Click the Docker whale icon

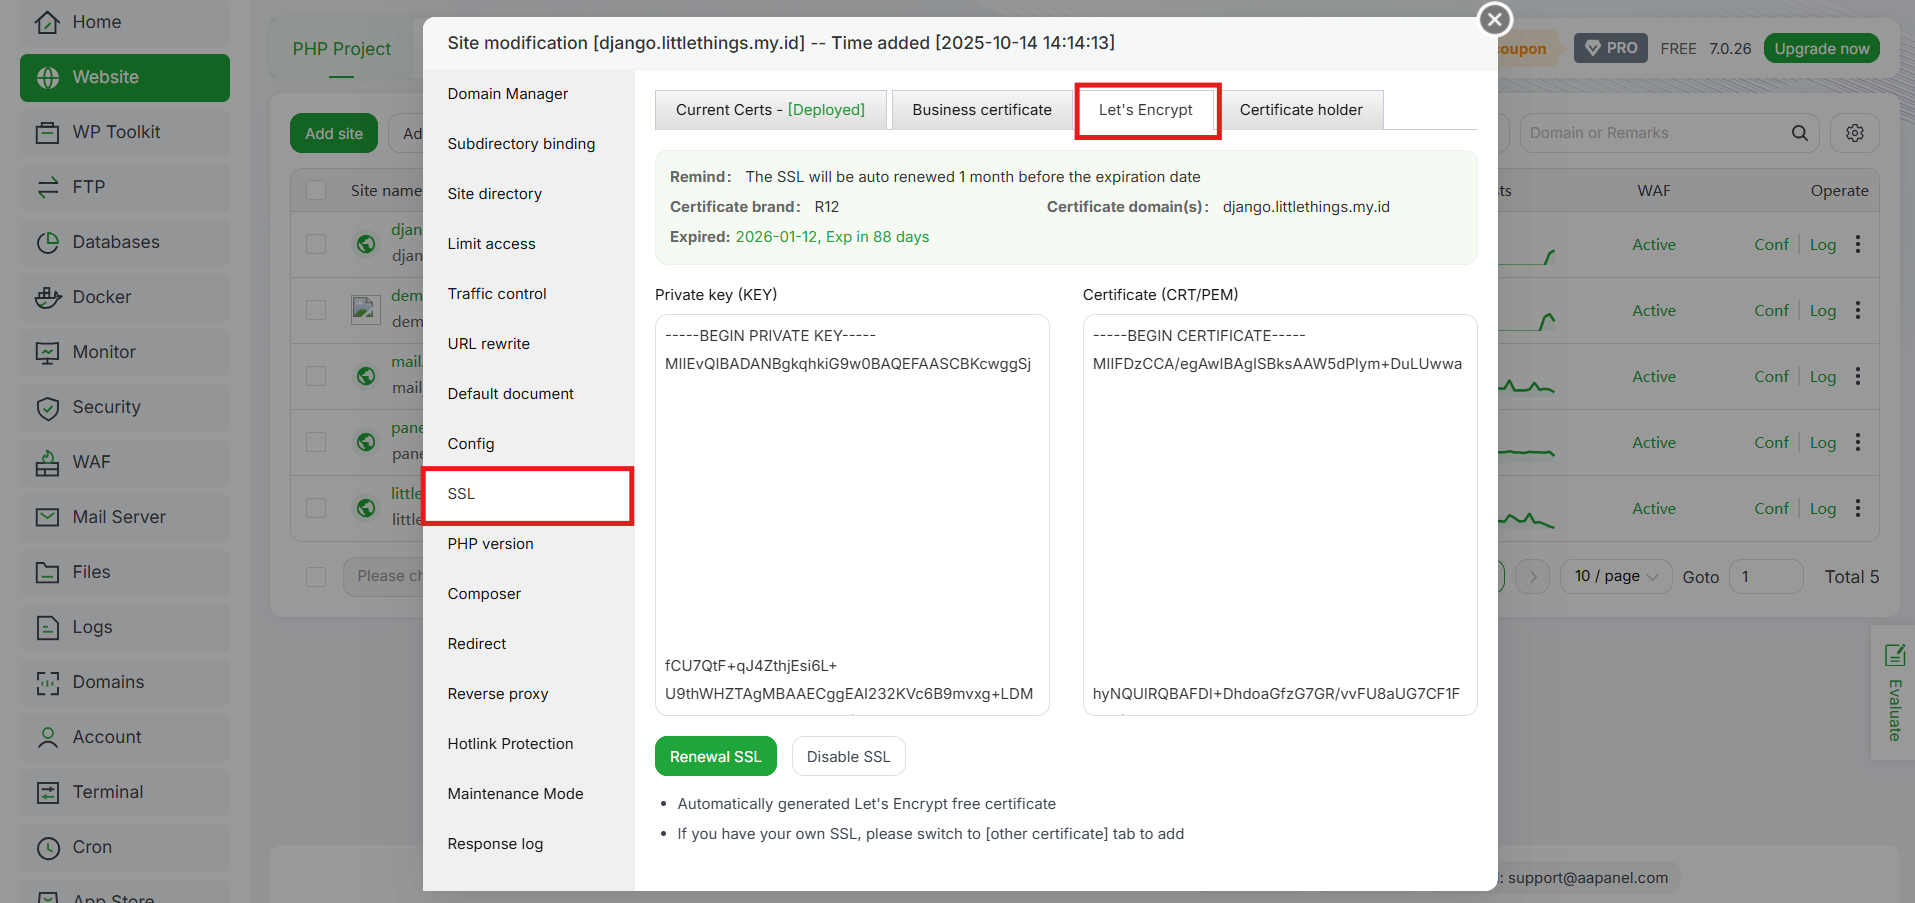click(x=47, y=297)
